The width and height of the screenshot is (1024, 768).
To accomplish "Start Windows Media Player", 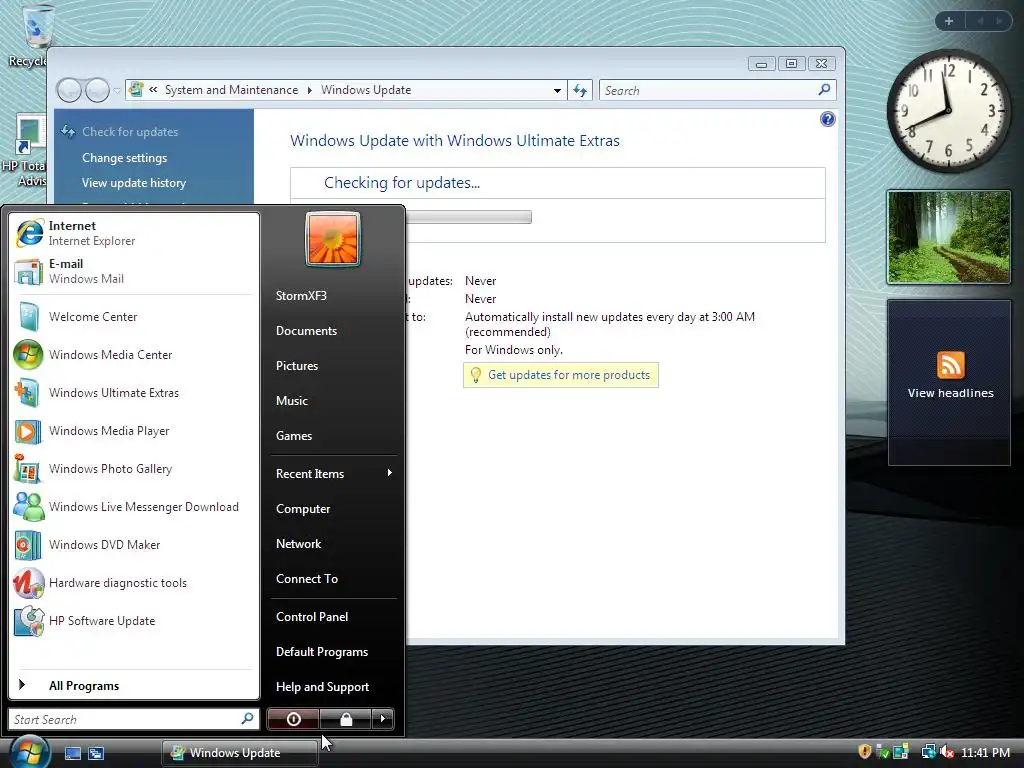I will (134, 431).
